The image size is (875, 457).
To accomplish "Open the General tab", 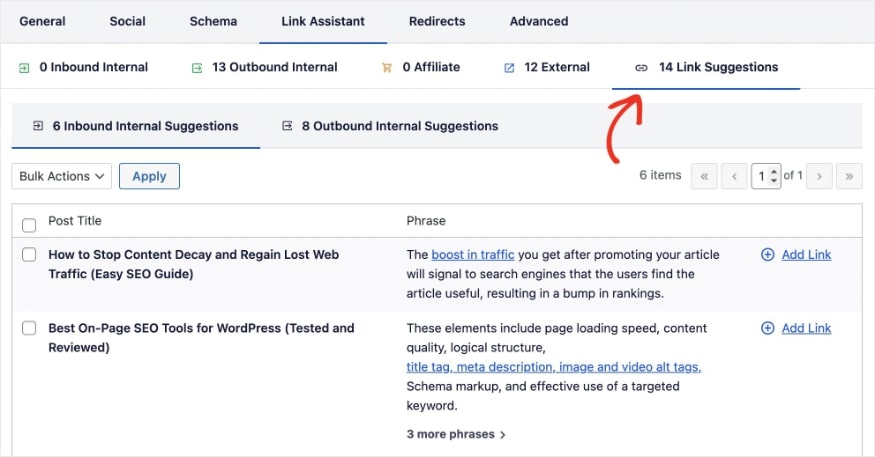I will 42,21.
